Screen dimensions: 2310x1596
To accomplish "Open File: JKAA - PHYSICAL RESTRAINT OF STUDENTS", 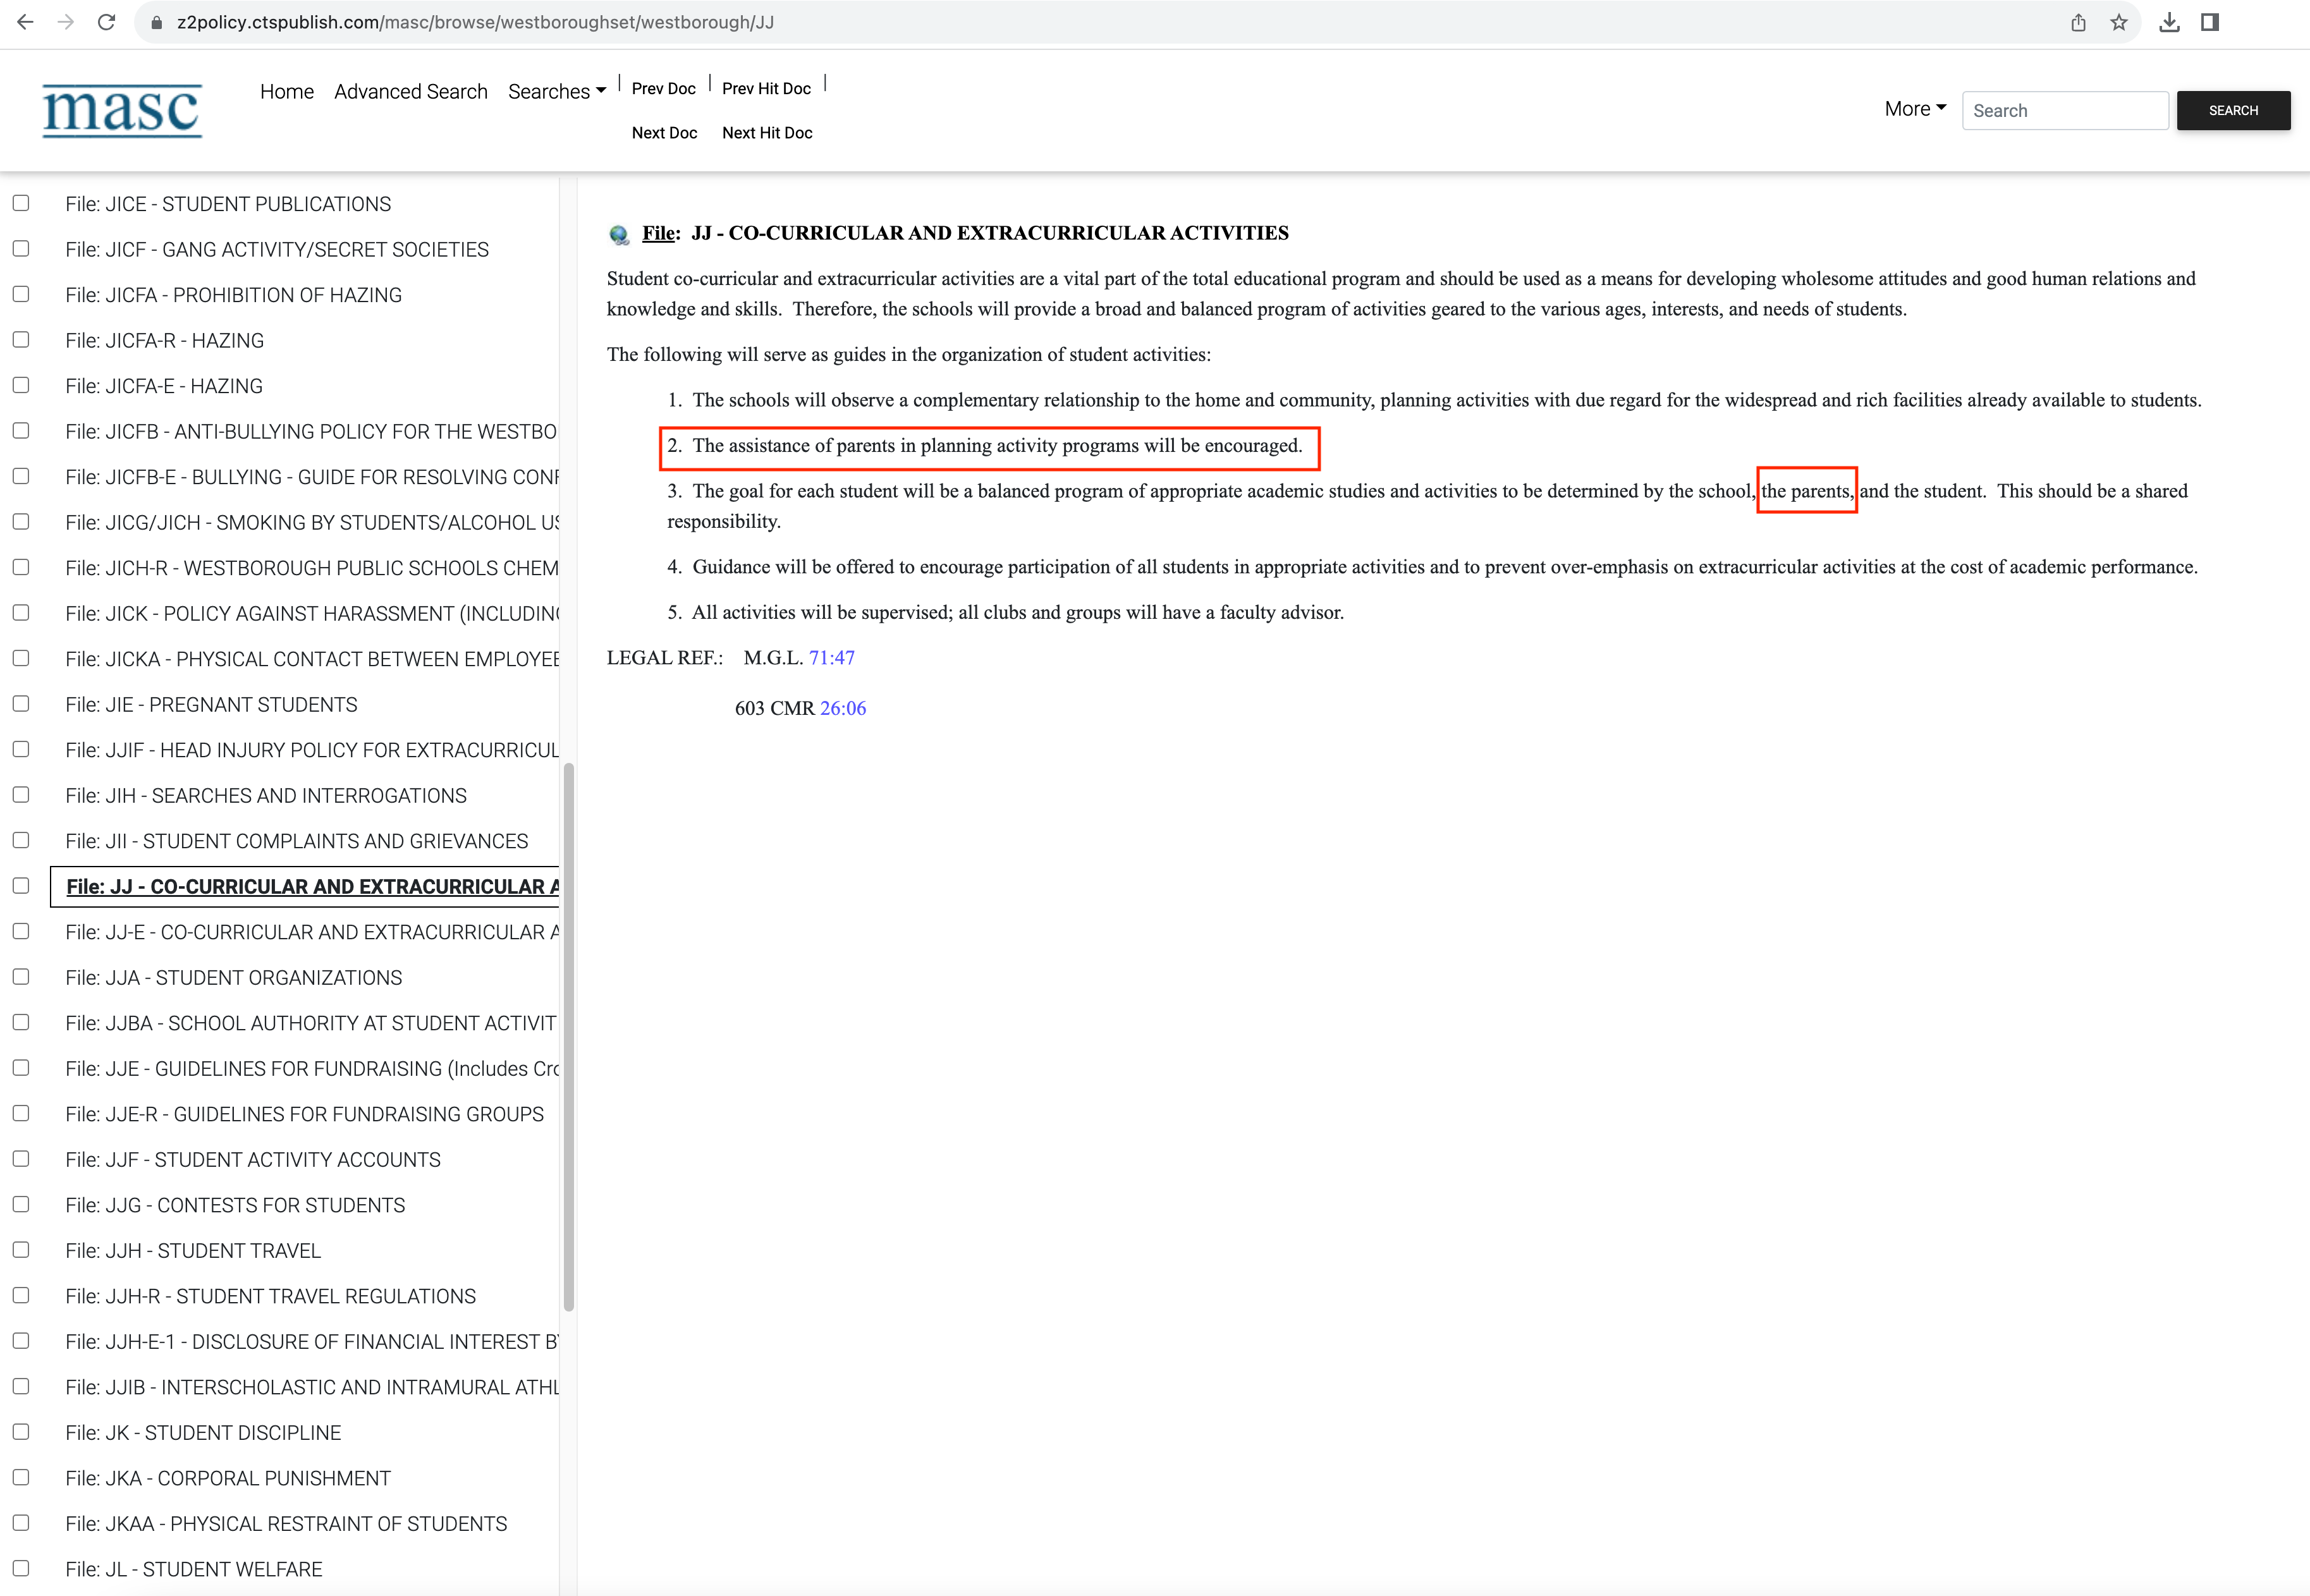I will pyautogui.click(x=286, y=1523).
